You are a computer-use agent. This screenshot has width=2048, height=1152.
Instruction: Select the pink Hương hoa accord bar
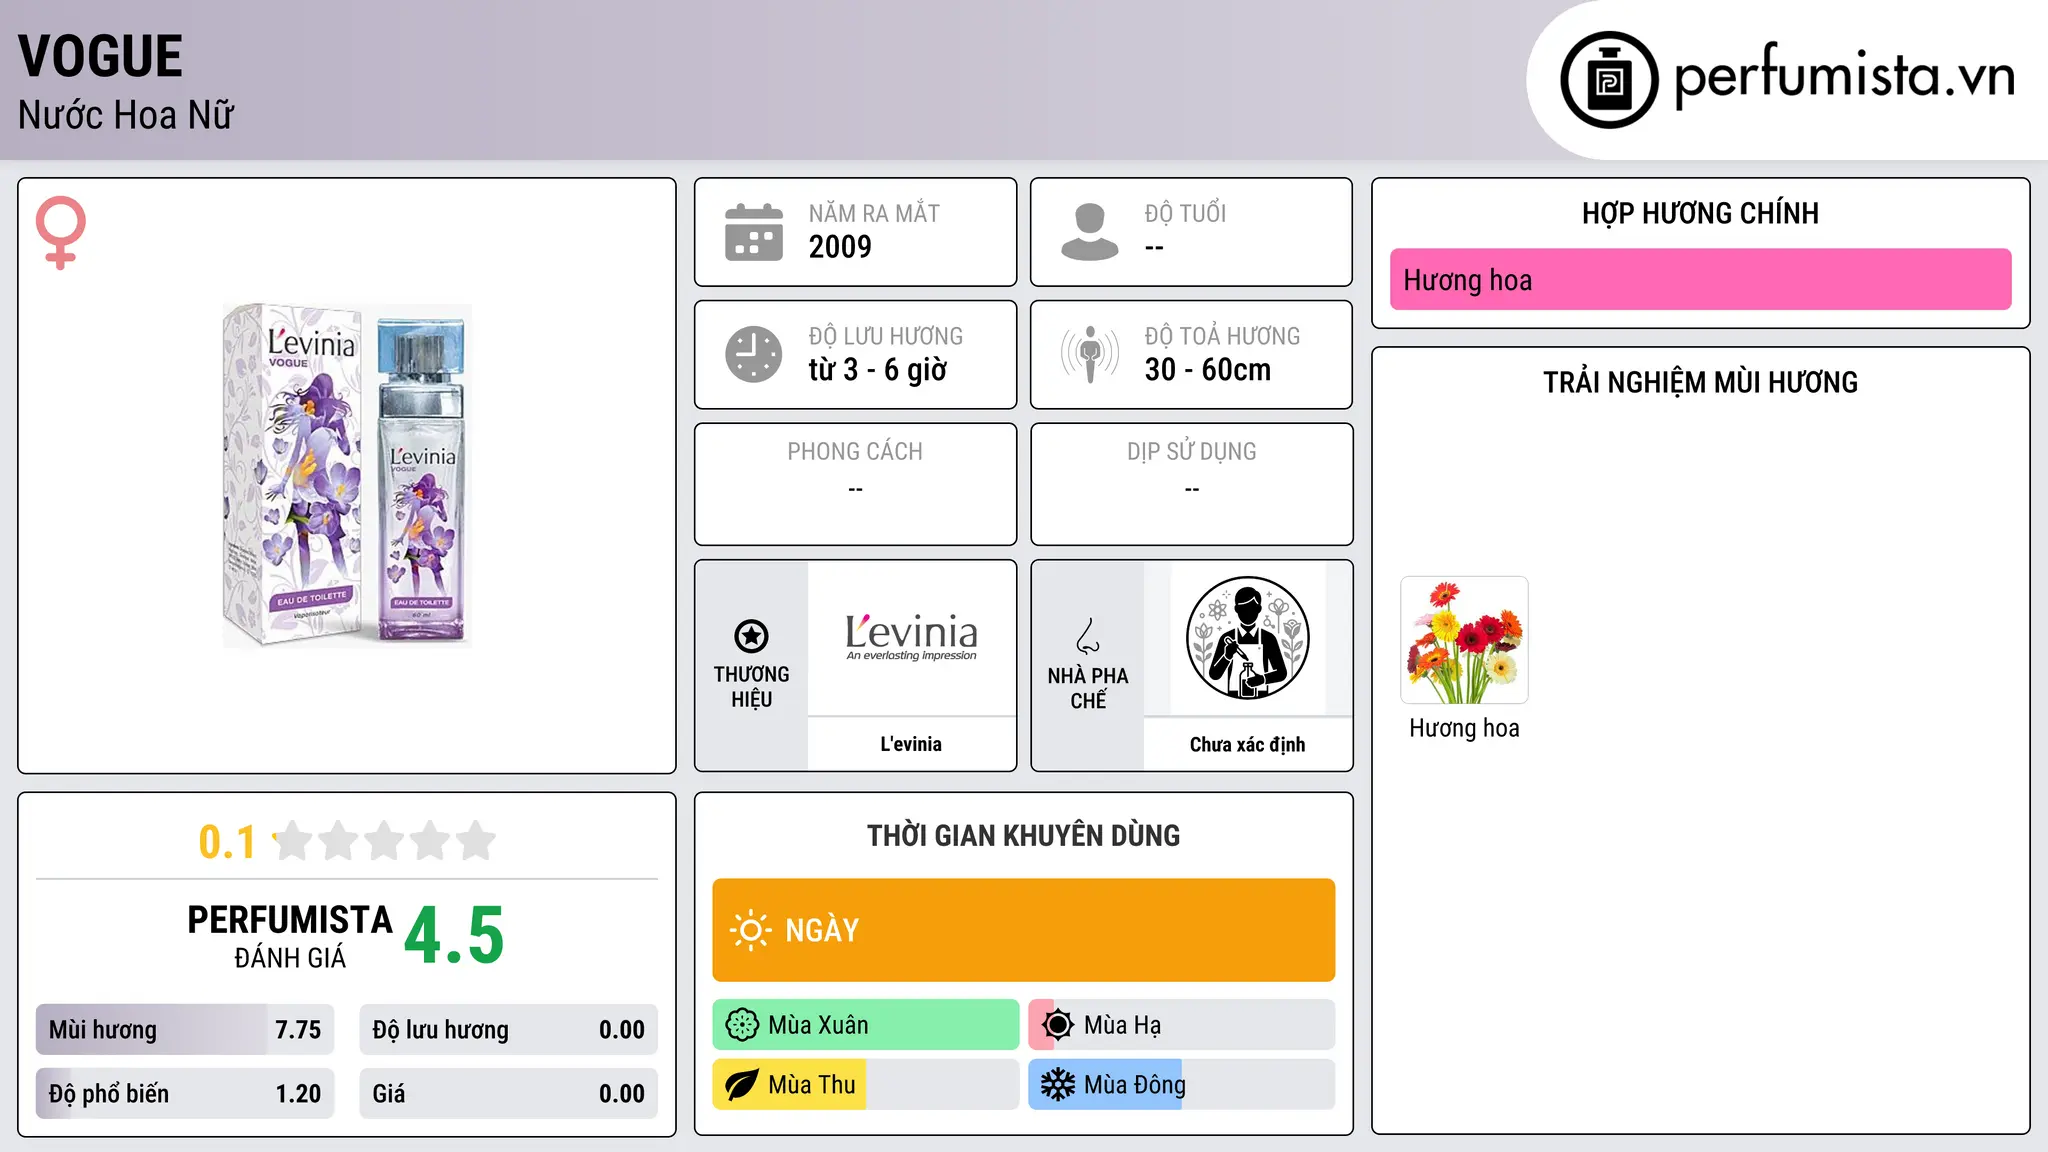coord(1700,280)
